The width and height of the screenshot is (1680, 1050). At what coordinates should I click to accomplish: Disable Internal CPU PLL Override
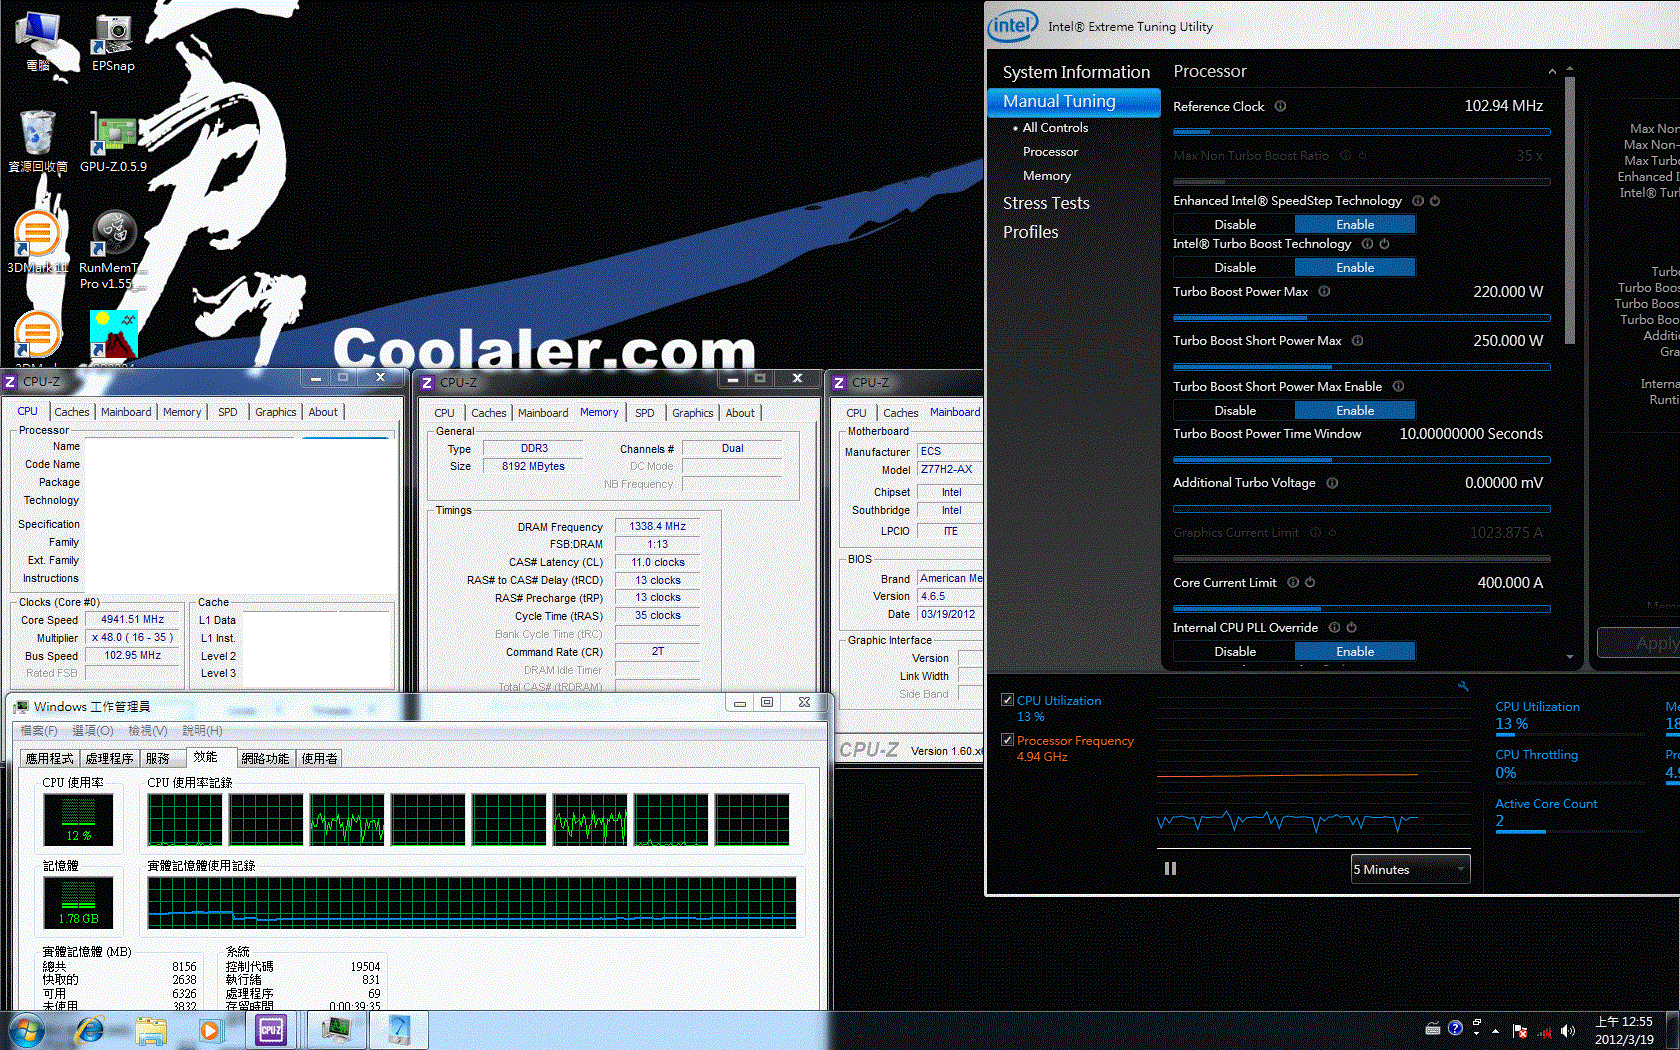click(1235, 652)
